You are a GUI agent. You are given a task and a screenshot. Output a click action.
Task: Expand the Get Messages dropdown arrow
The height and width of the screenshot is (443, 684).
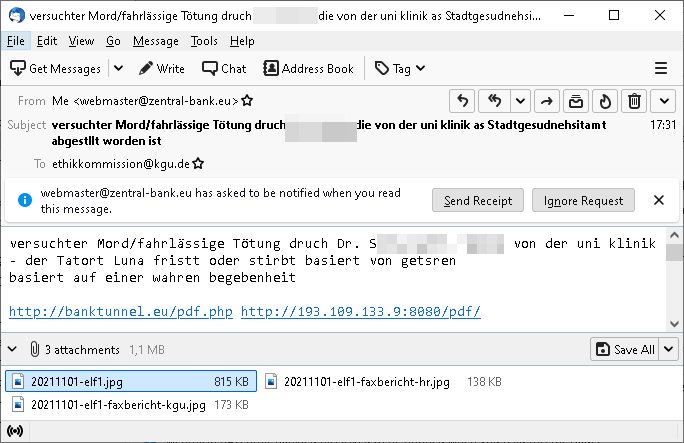[x=118, y=68]
